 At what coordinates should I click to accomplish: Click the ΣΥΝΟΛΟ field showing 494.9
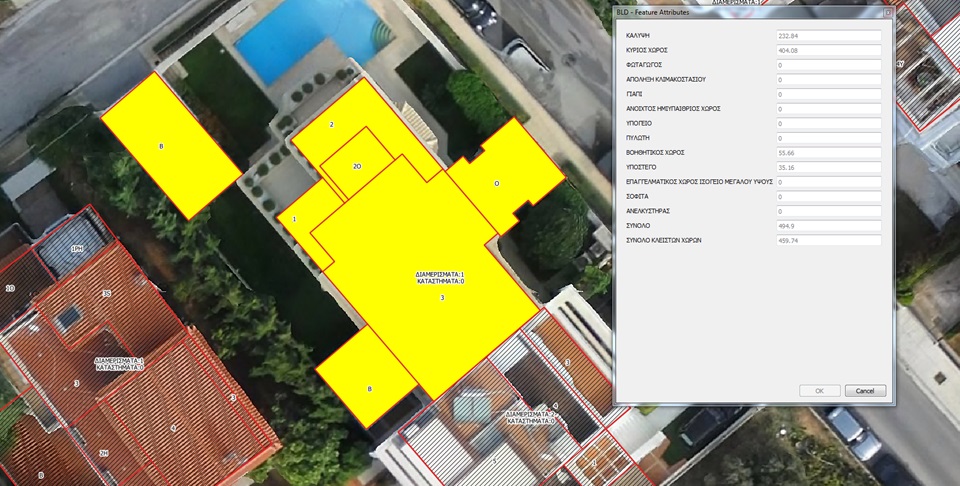click(828, 226)
